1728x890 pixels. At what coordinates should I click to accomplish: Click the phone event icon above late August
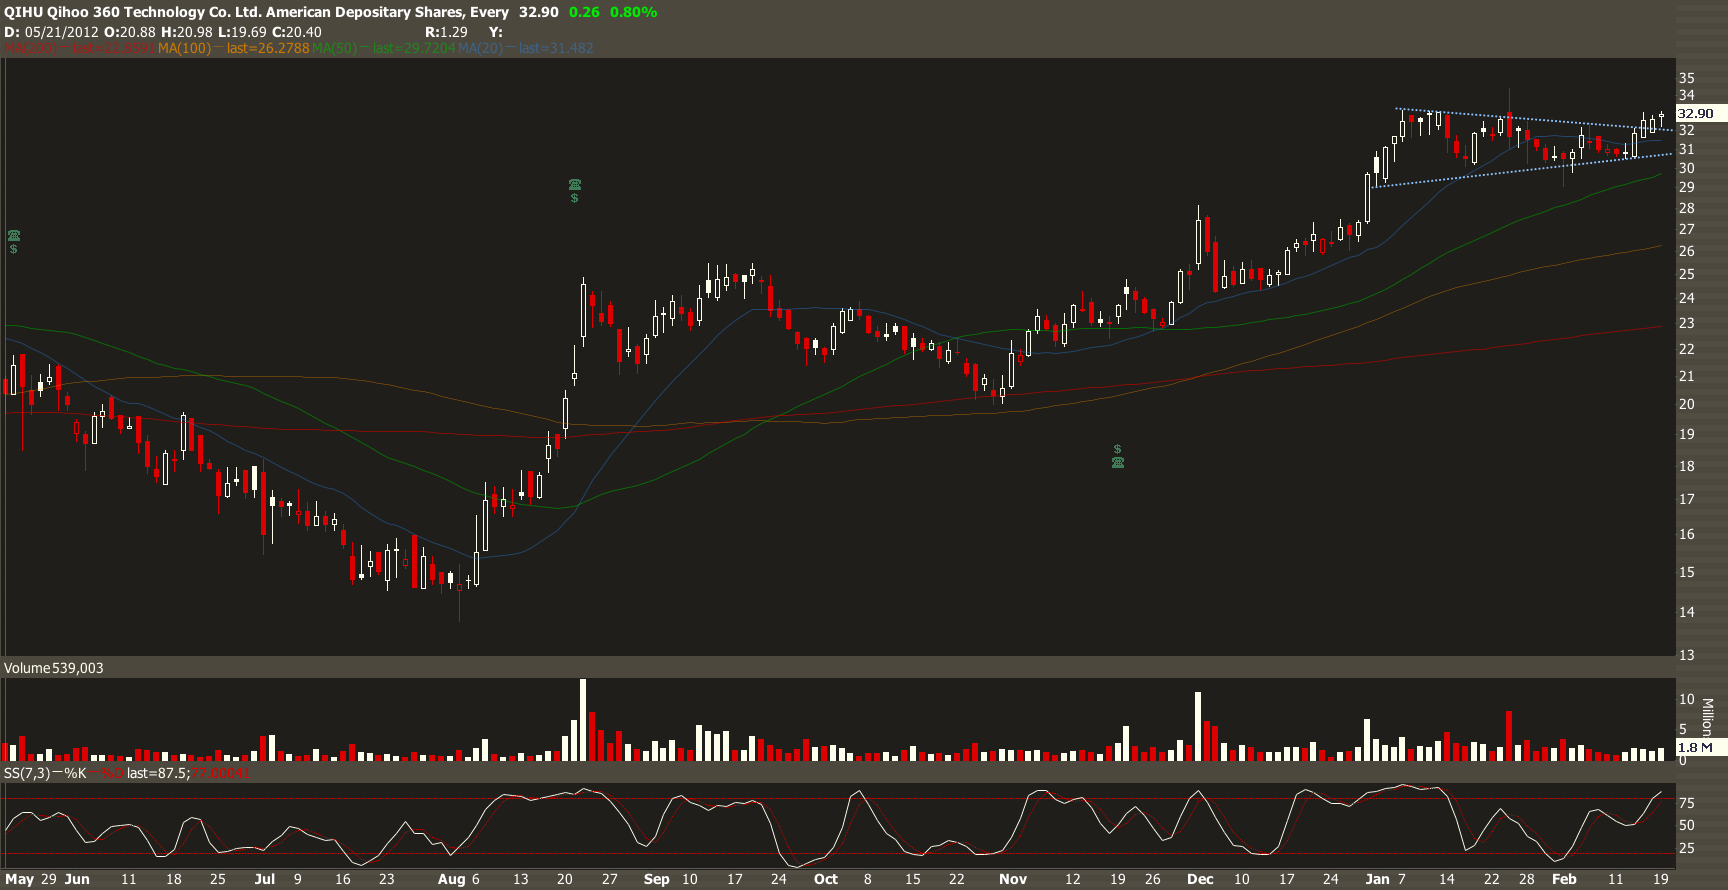click(575, 185)
